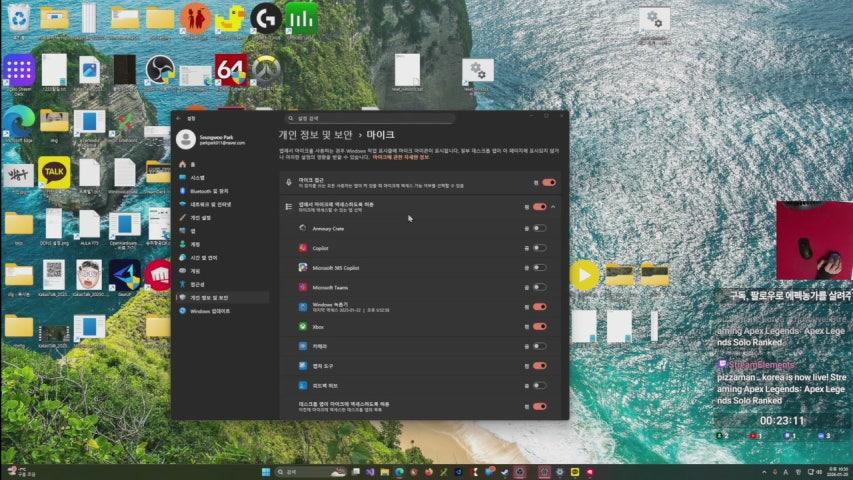Toggle the desktop apps microphone access switch

pyautogui.click(x=540, y=407)
